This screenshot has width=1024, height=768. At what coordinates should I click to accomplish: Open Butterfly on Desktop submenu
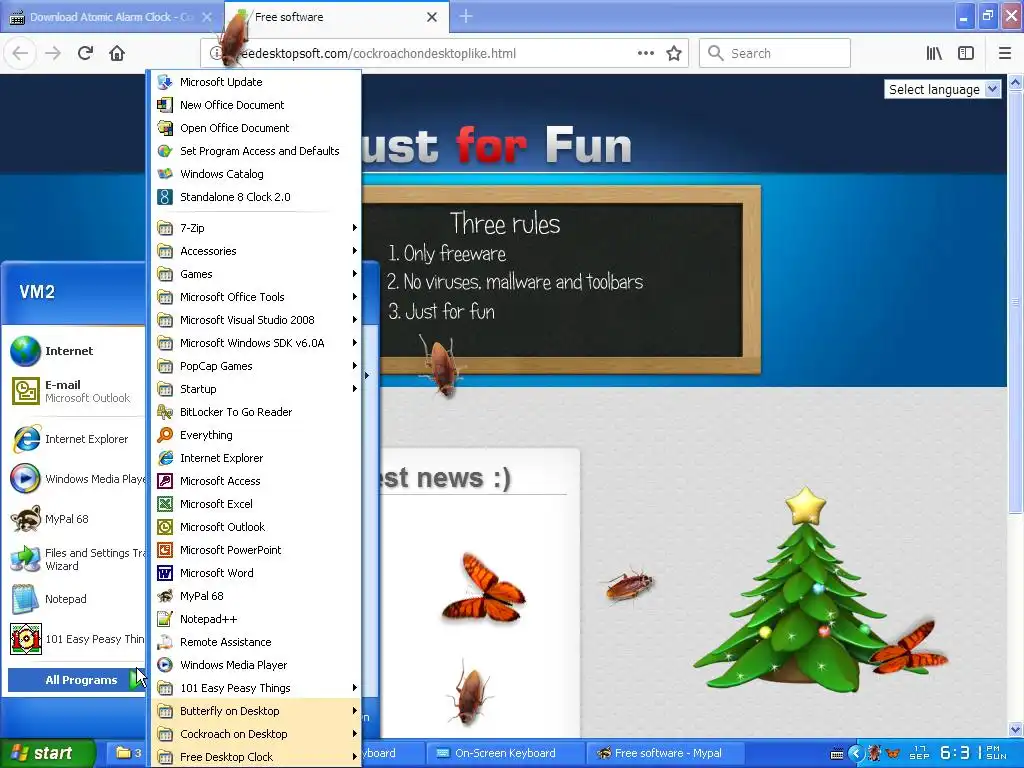tap(255, 711)
